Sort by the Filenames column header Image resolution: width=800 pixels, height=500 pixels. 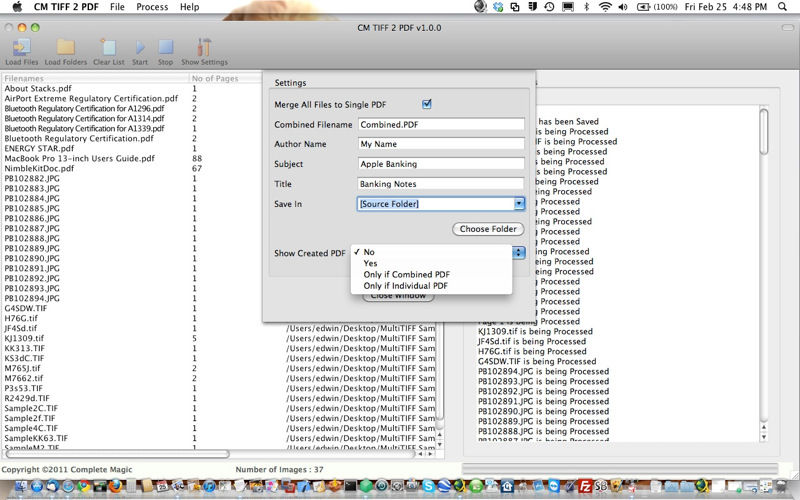(95, 78)
